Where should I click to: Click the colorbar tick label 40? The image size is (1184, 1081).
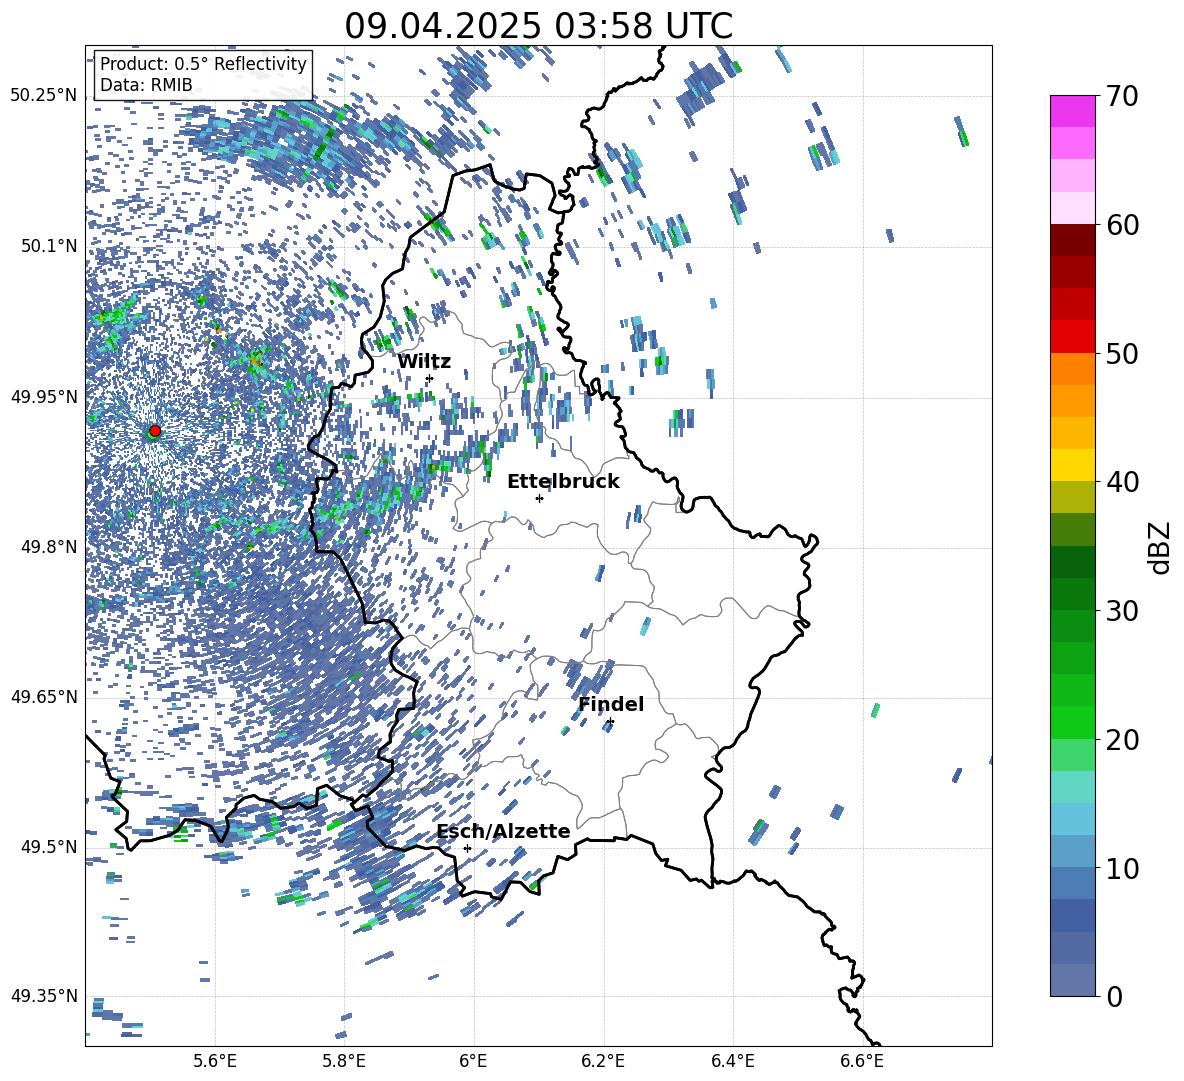pos(1122,482)
